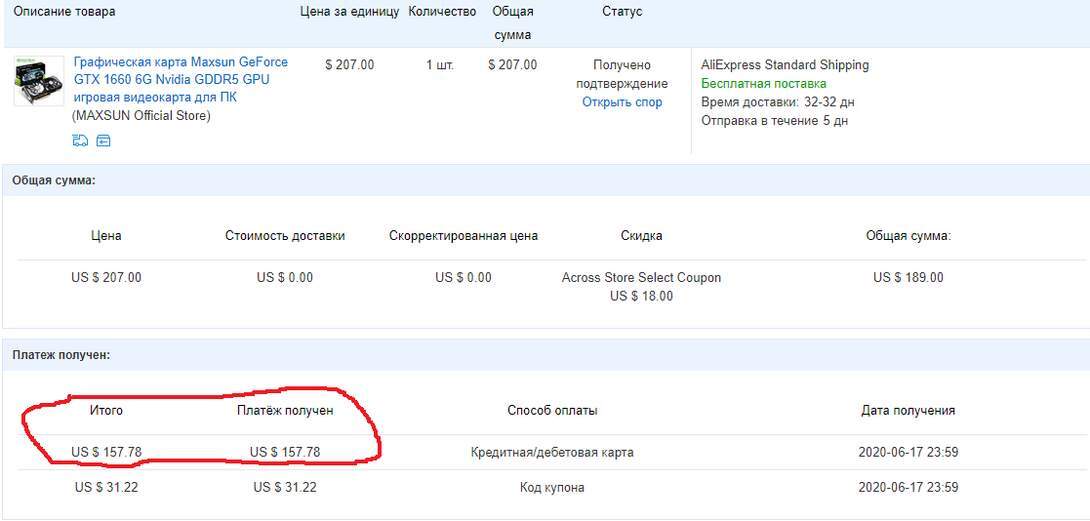Click the Across Store Select Coupon discount
Viewport: 1090px width, 521px height.
641,278
